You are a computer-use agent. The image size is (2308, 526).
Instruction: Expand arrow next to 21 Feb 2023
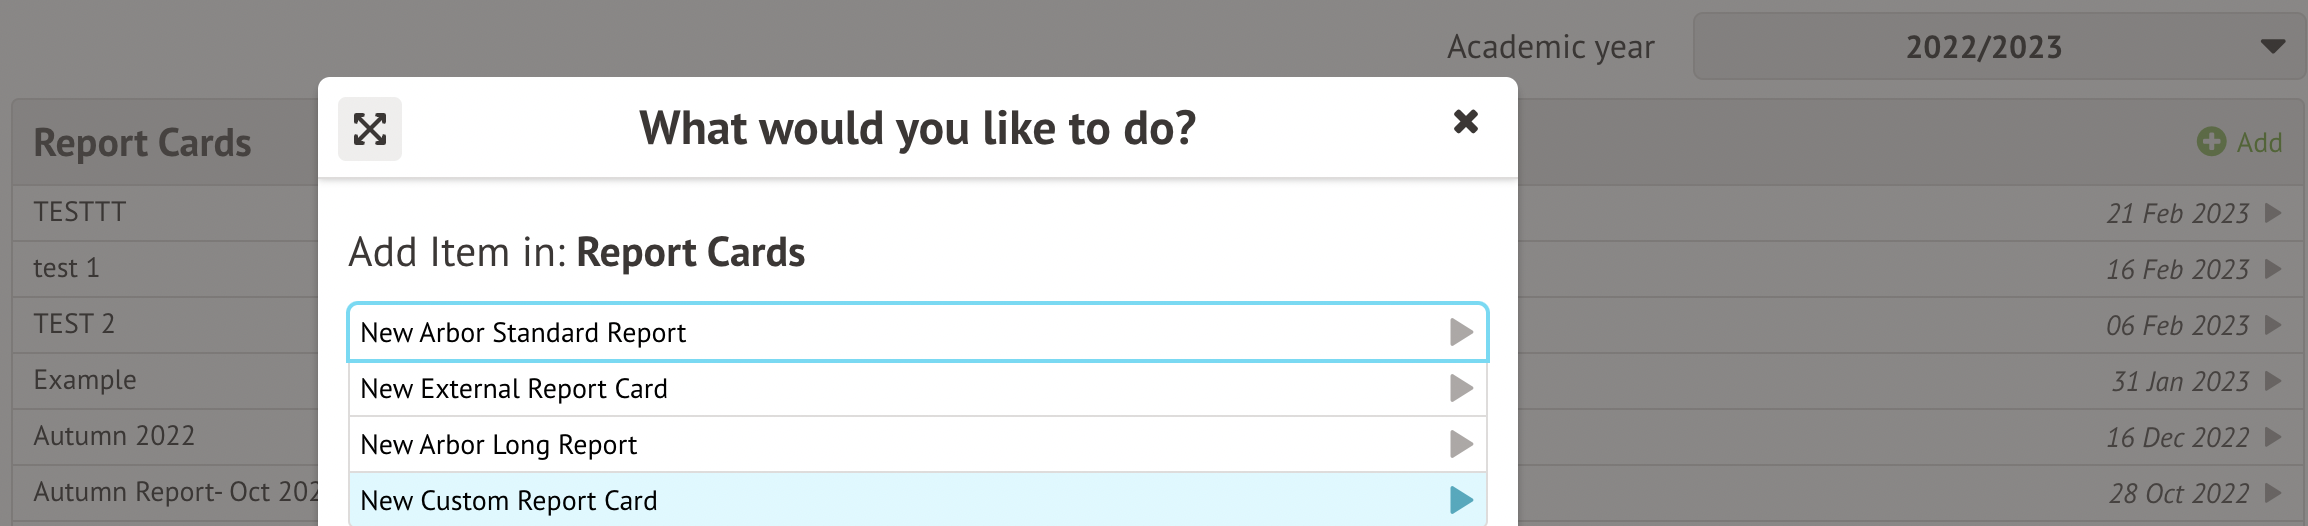2273,213
